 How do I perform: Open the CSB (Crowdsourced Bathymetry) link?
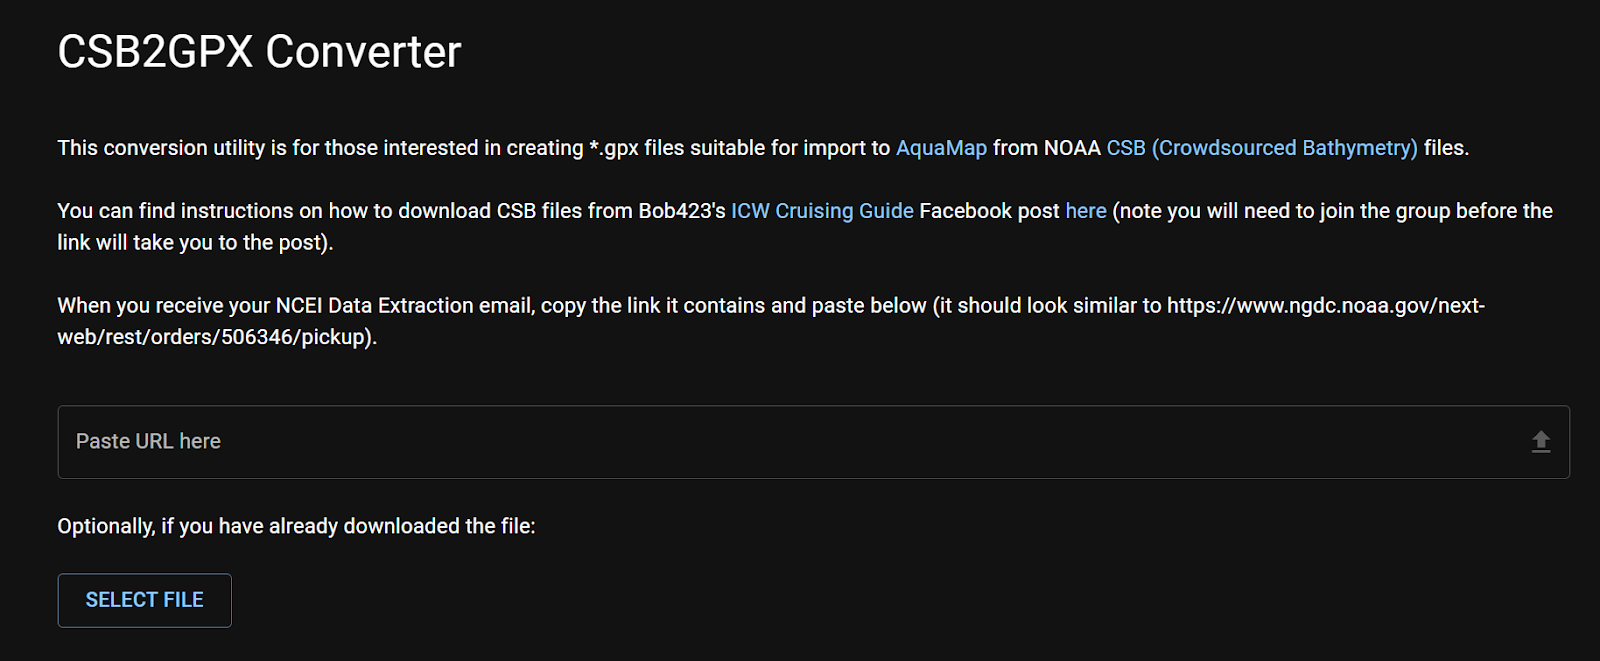[x=1262, y=148]
